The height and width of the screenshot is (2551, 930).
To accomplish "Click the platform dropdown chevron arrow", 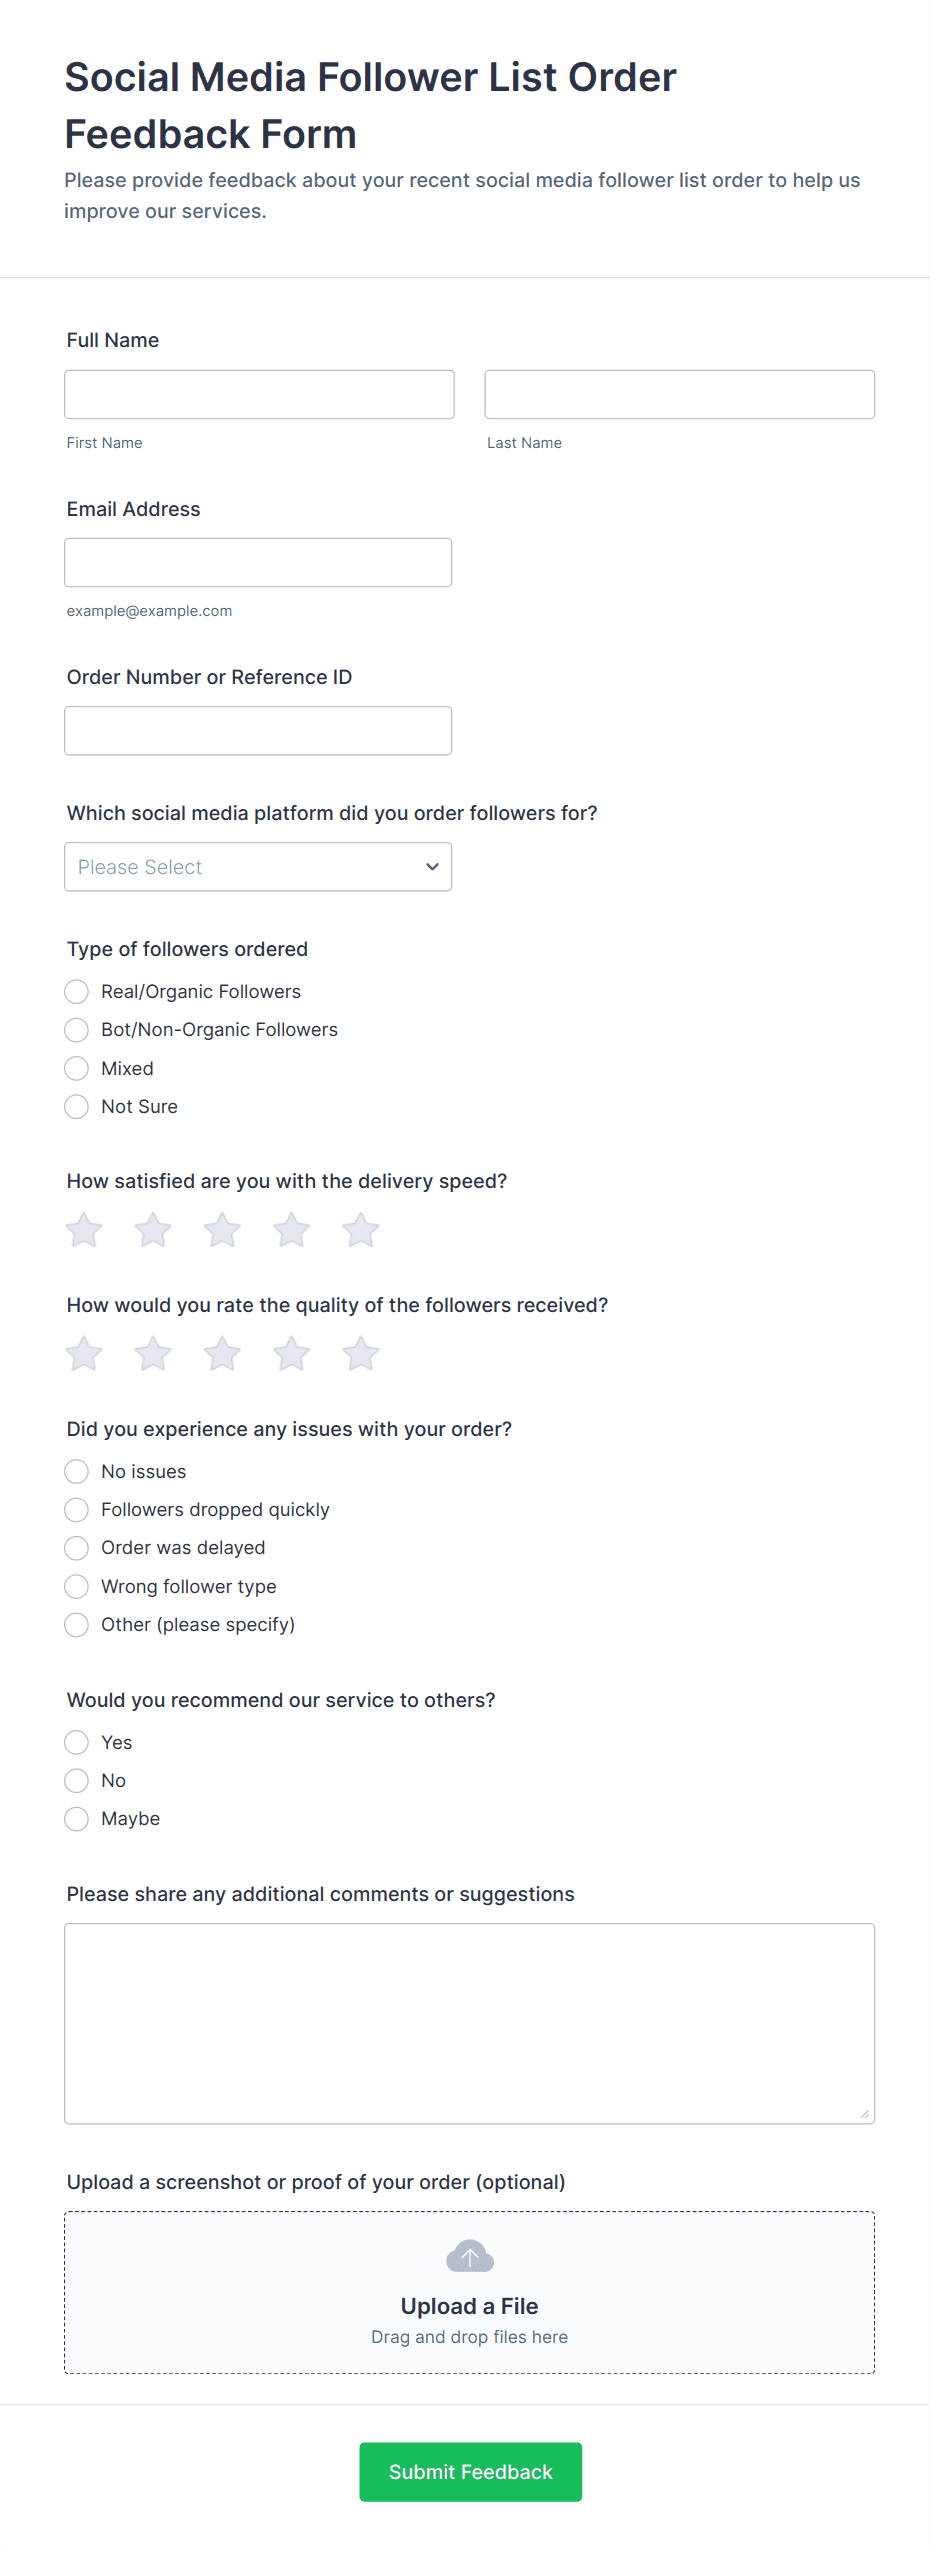I will [x=432, y=867].
